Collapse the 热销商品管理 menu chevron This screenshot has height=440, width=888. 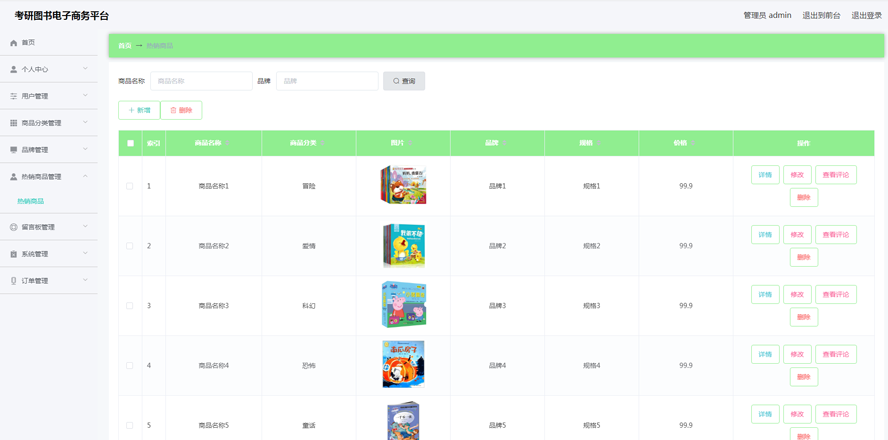pyautogui.click(x=85, y=176)
